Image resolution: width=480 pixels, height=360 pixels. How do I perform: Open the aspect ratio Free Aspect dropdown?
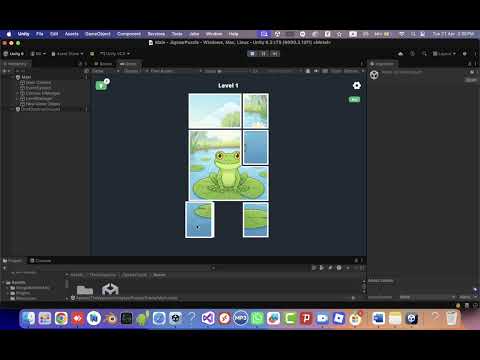tap(173, 71)
